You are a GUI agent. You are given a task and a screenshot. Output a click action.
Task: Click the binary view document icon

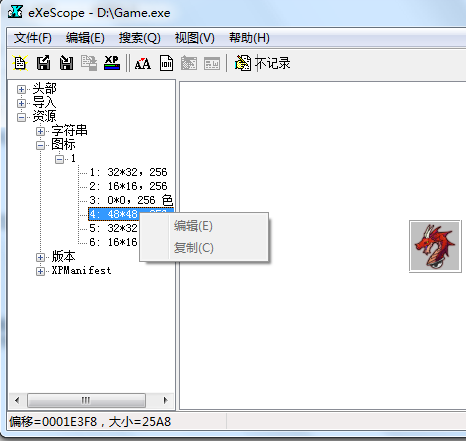point(166,63)
